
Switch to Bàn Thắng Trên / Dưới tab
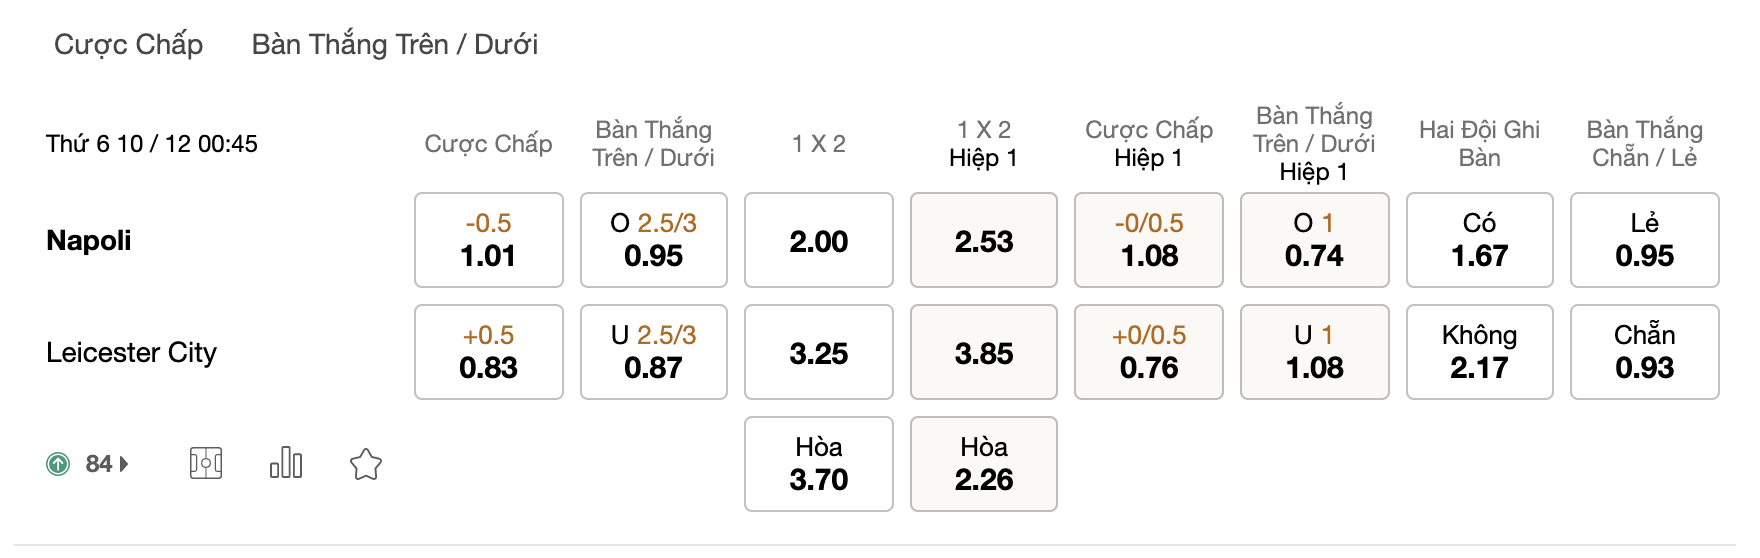point(395,44)
